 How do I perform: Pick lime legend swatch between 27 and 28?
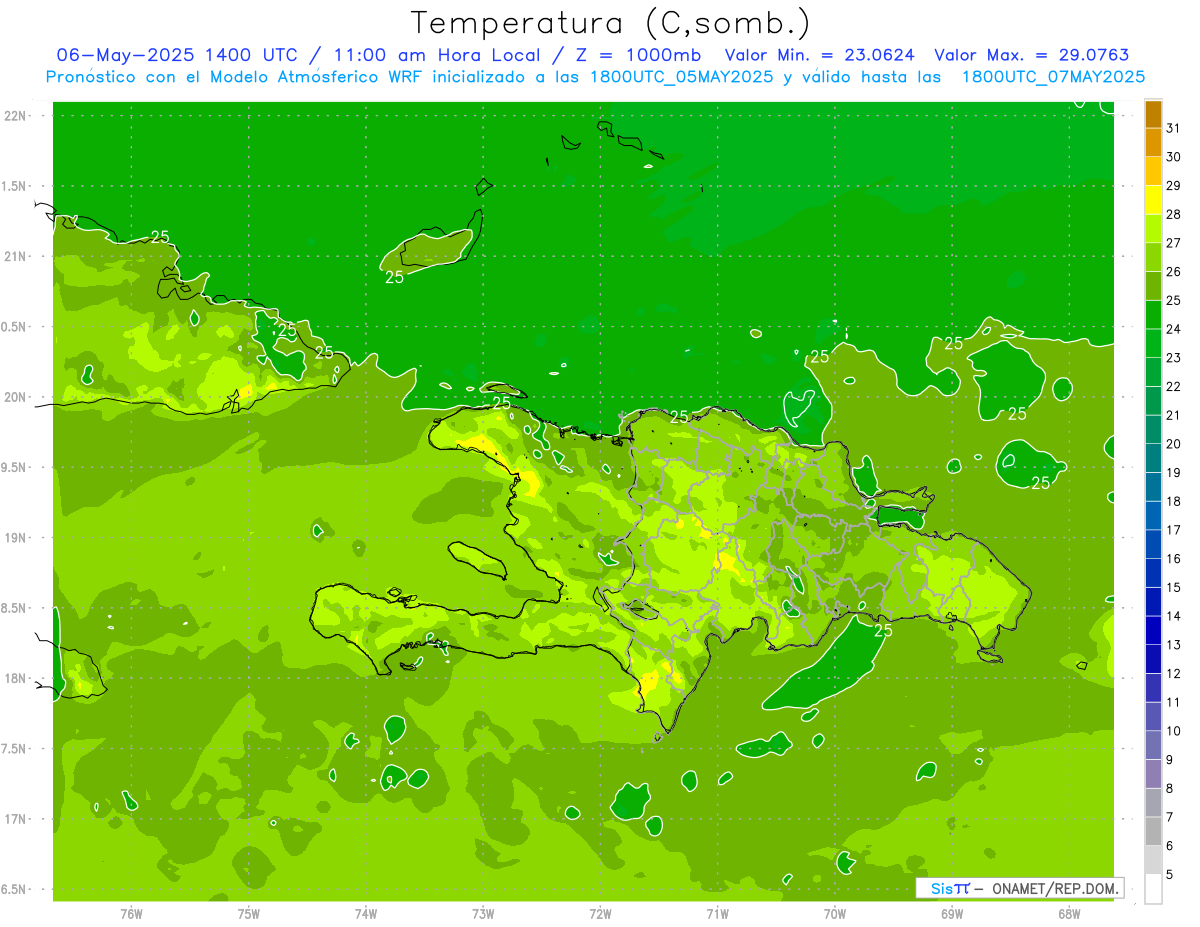1153,229
